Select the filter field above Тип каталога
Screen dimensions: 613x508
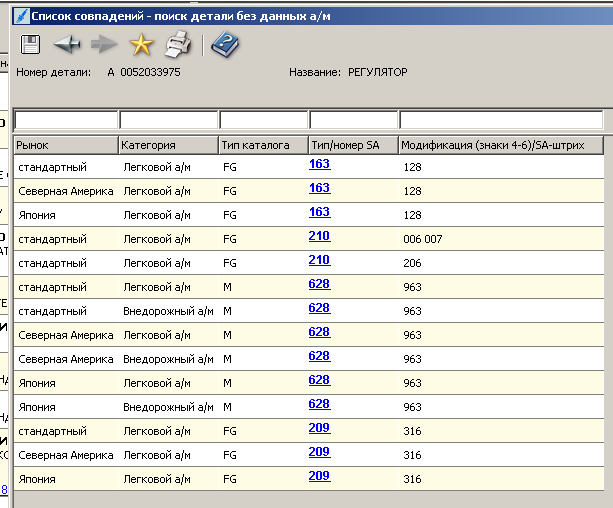(x=263, y=120)
